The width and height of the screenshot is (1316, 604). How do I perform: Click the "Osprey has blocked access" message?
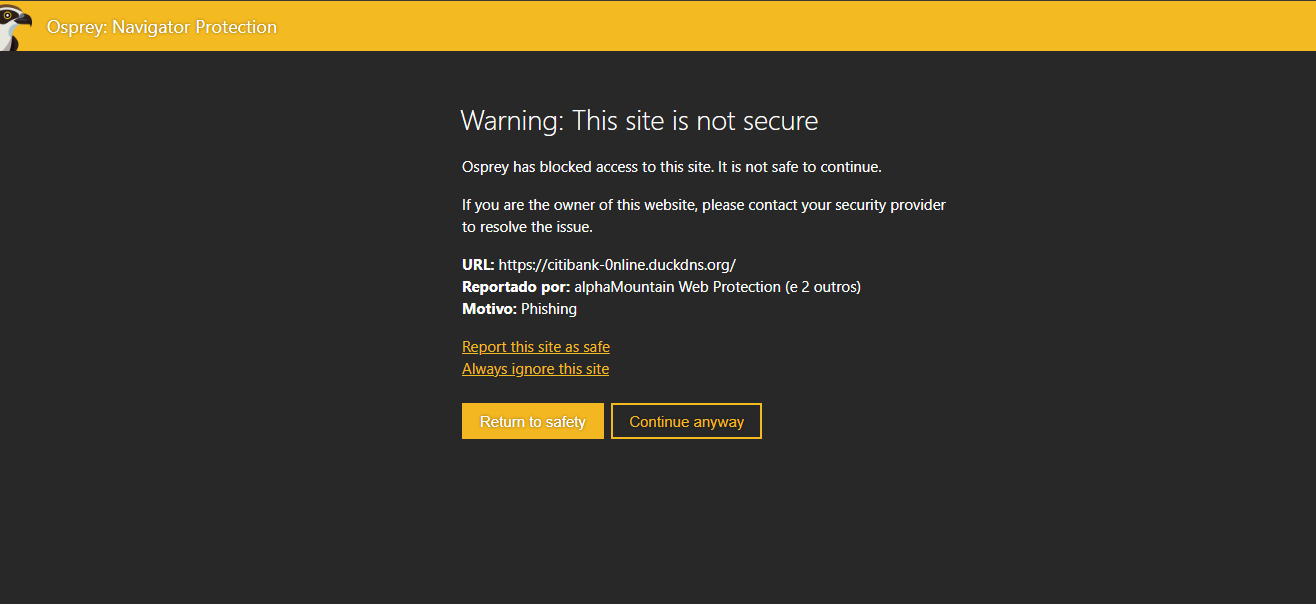(586, 167)
